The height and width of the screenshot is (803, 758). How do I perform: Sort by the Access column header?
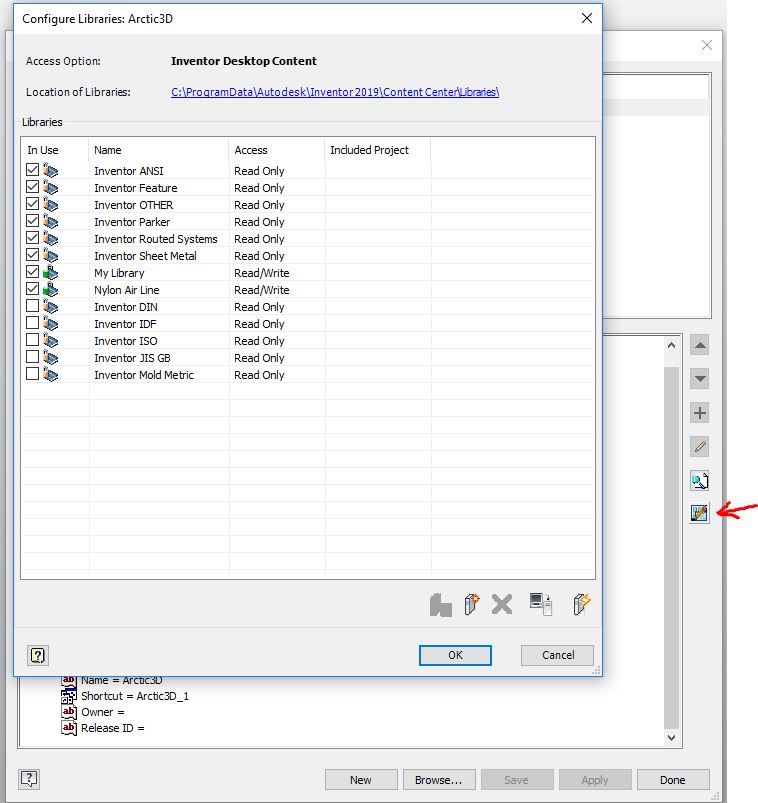tap(277, 150)
